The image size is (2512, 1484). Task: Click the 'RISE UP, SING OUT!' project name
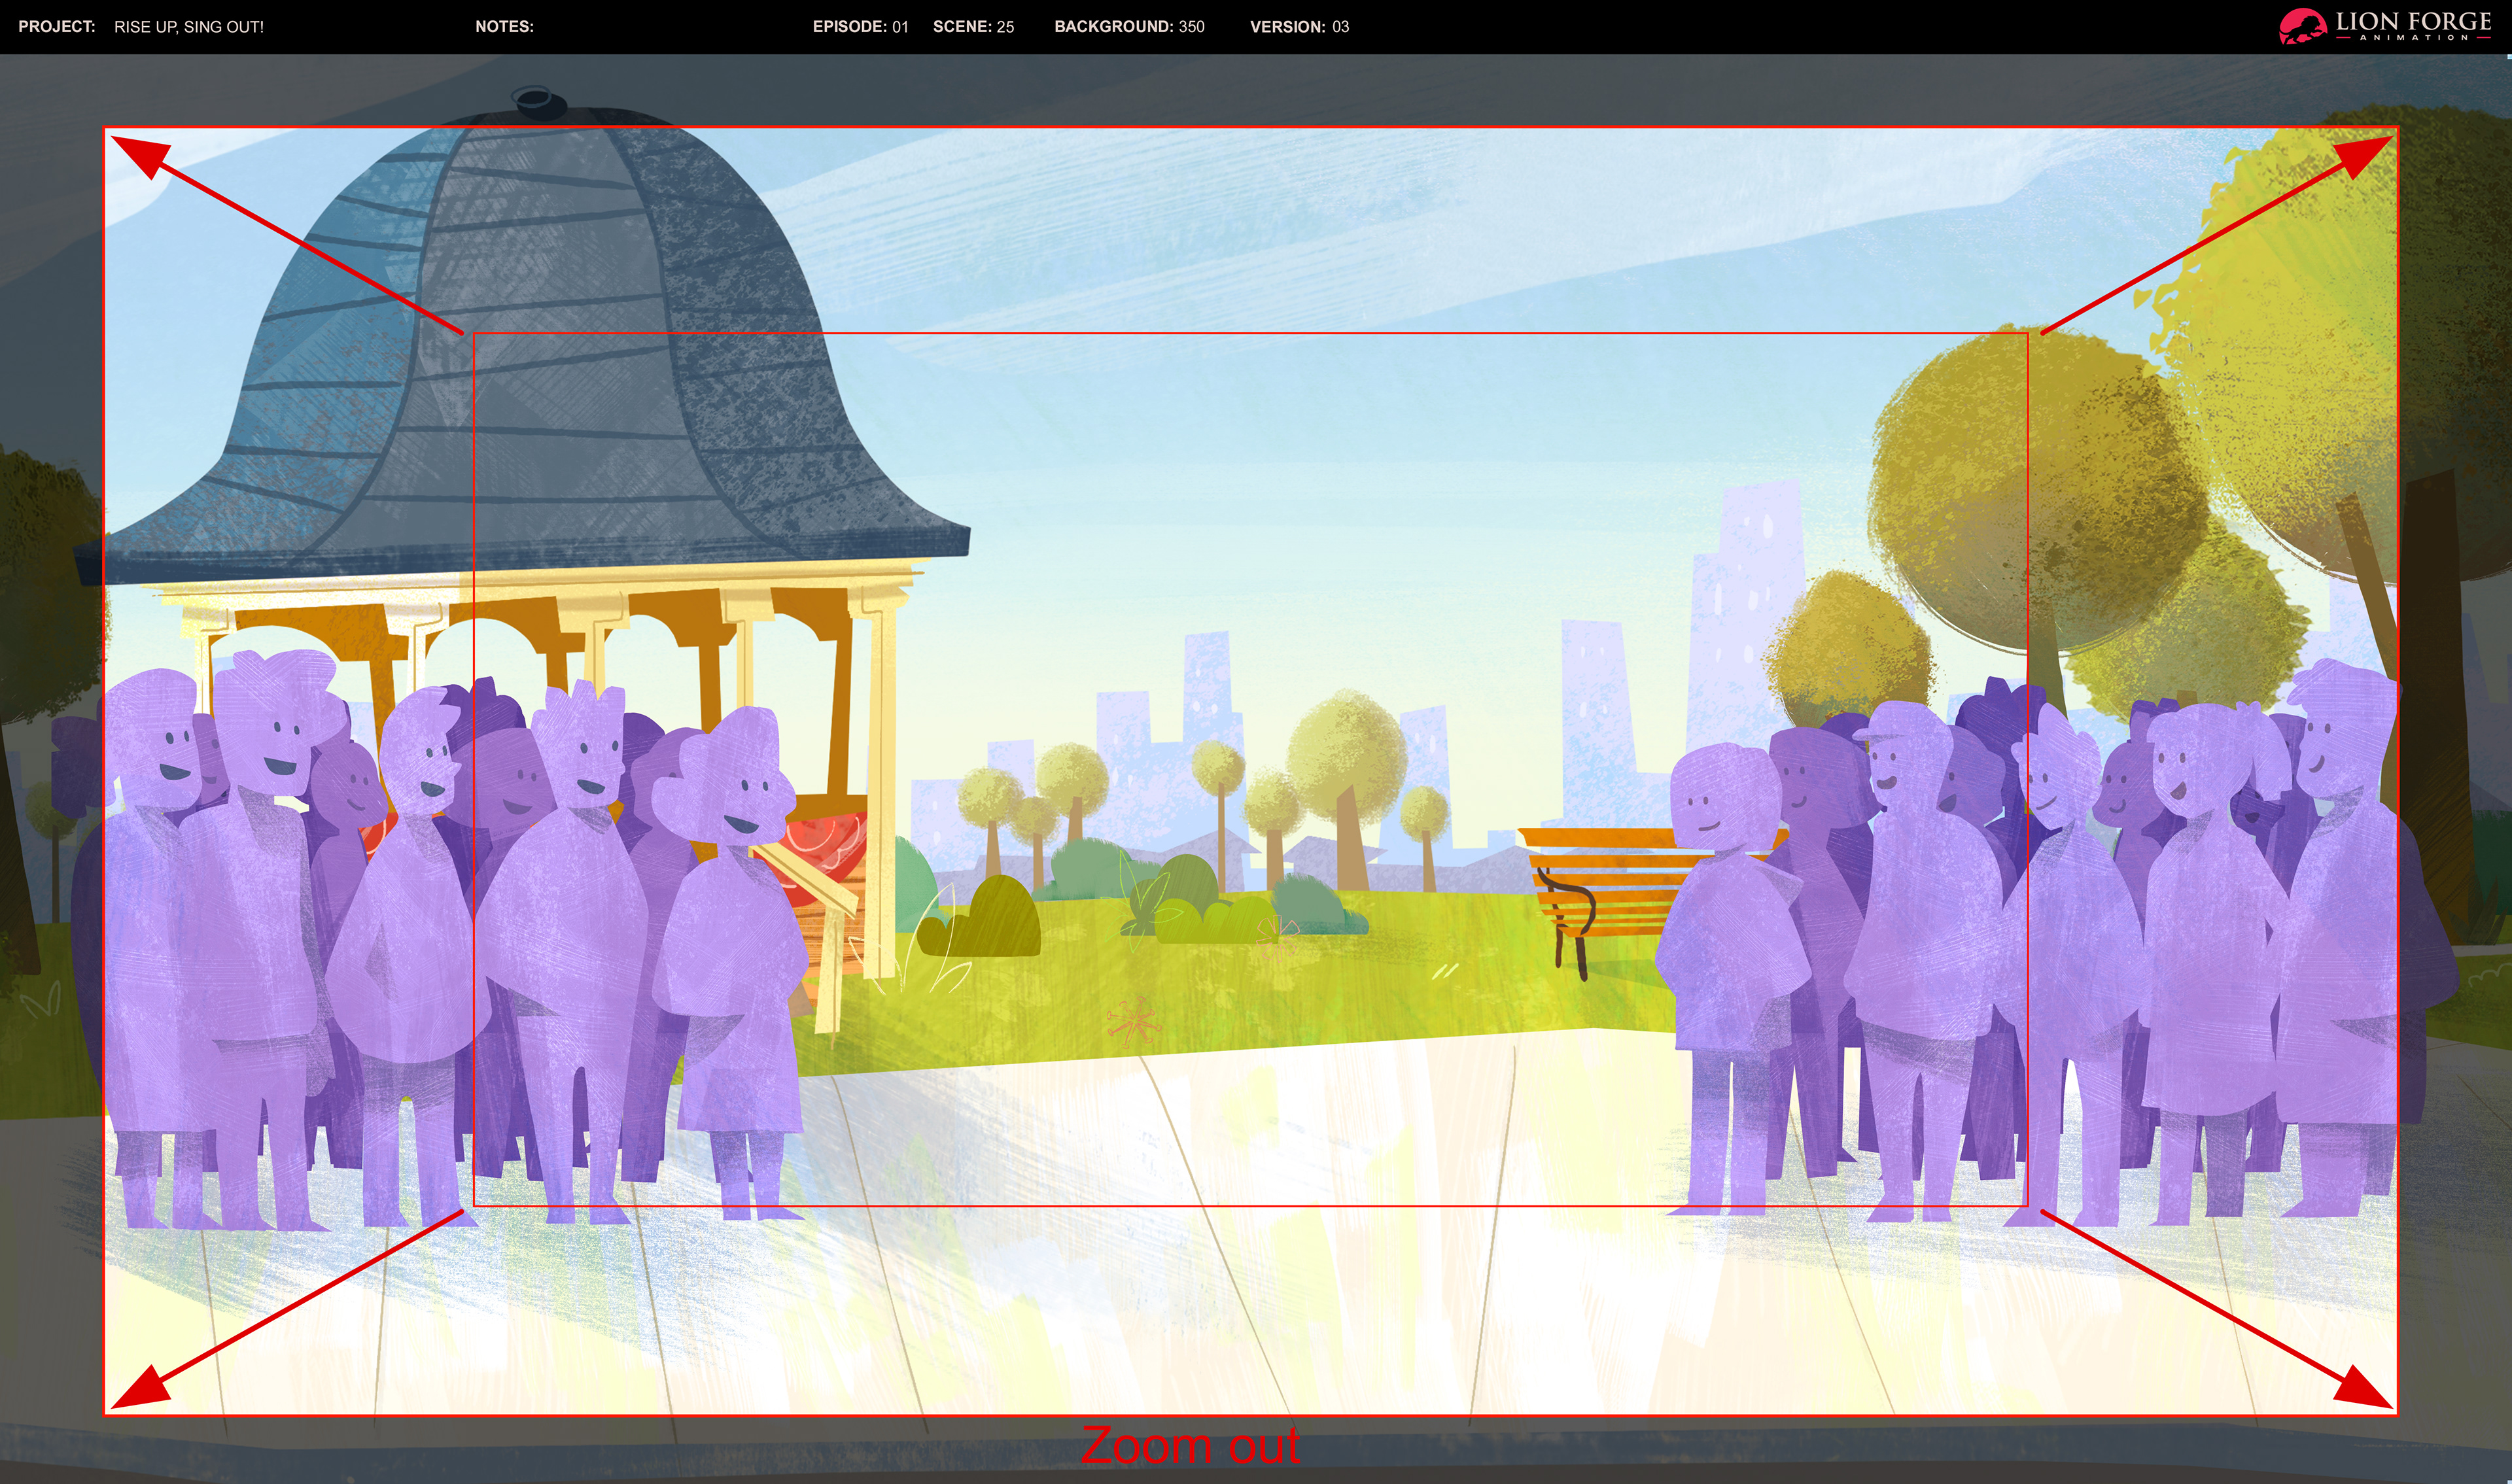coord(189,27)
